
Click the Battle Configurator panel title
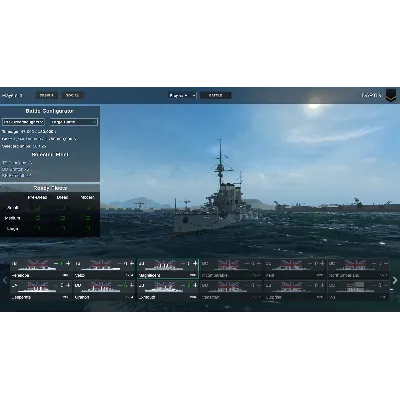click(50, 111)
